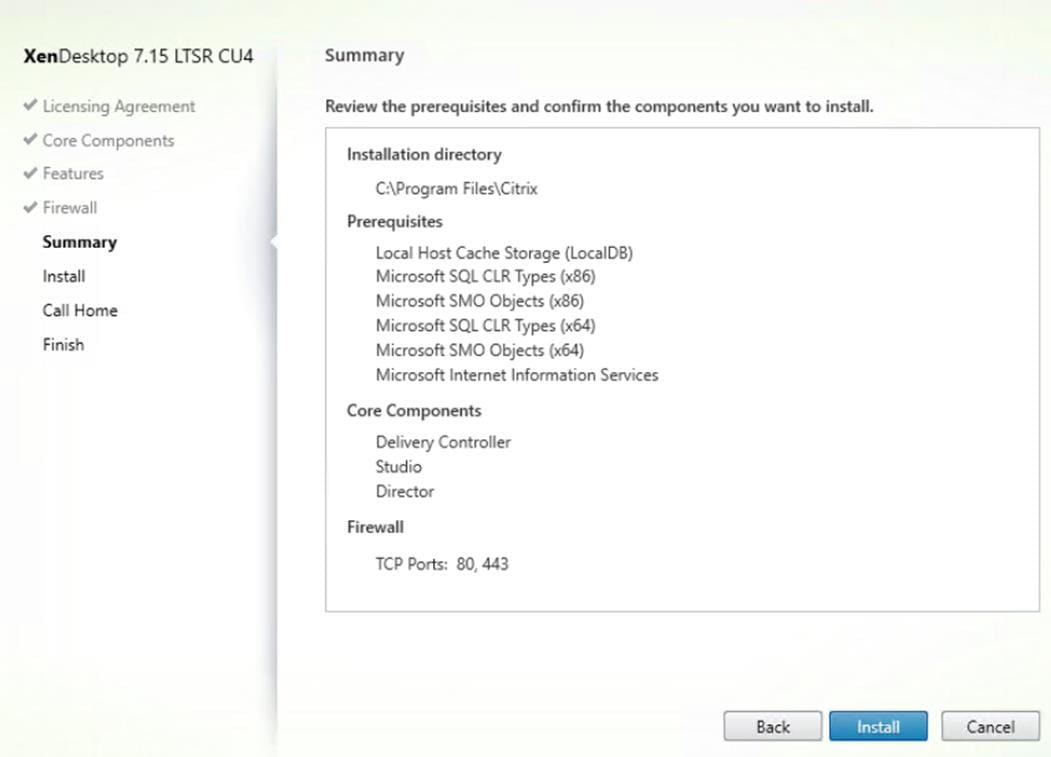Click the Summary page title

365,55
